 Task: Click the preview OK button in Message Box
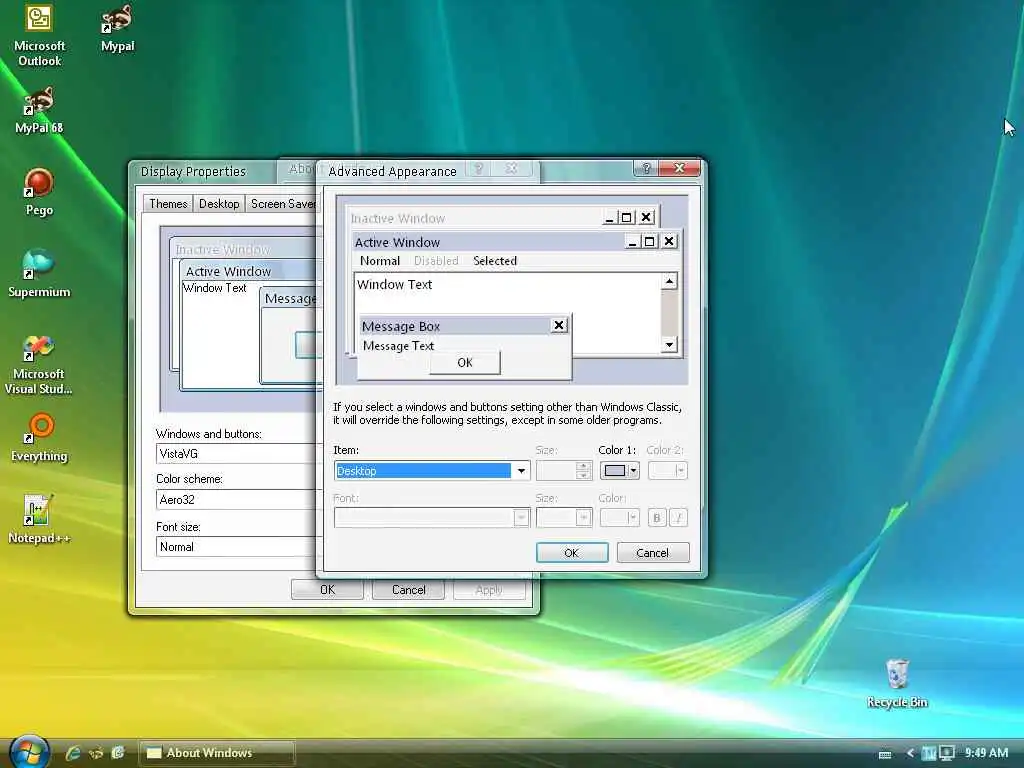(465, 362)
